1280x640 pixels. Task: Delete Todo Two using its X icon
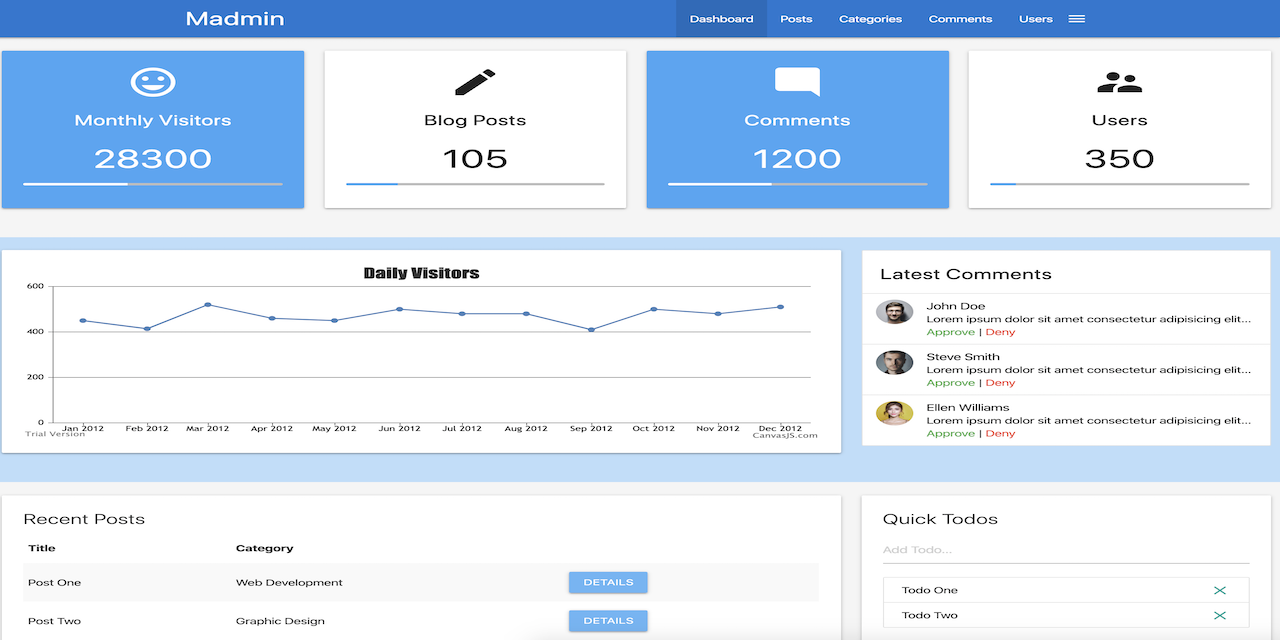point(1219,617)
